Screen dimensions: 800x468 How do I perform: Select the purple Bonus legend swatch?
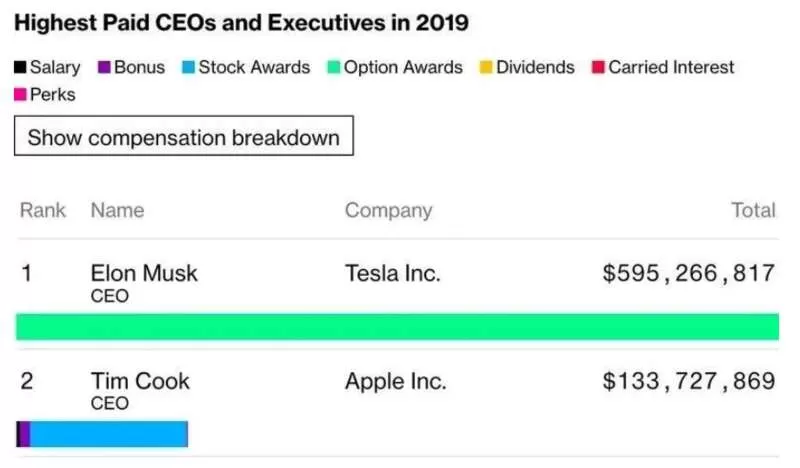coord(104,67)
